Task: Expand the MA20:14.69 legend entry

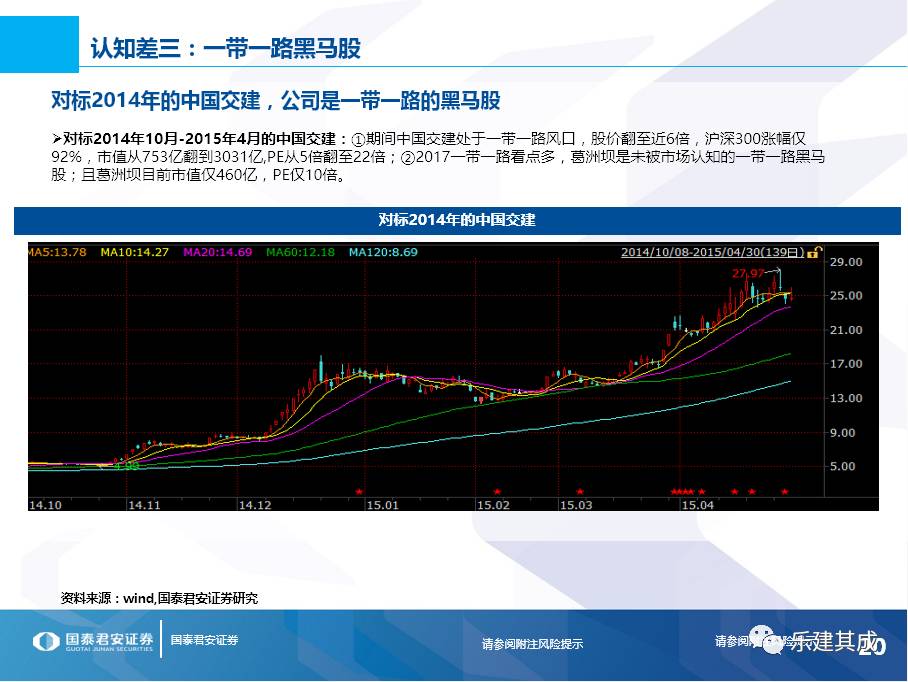Action: click(x=218, y=253)
